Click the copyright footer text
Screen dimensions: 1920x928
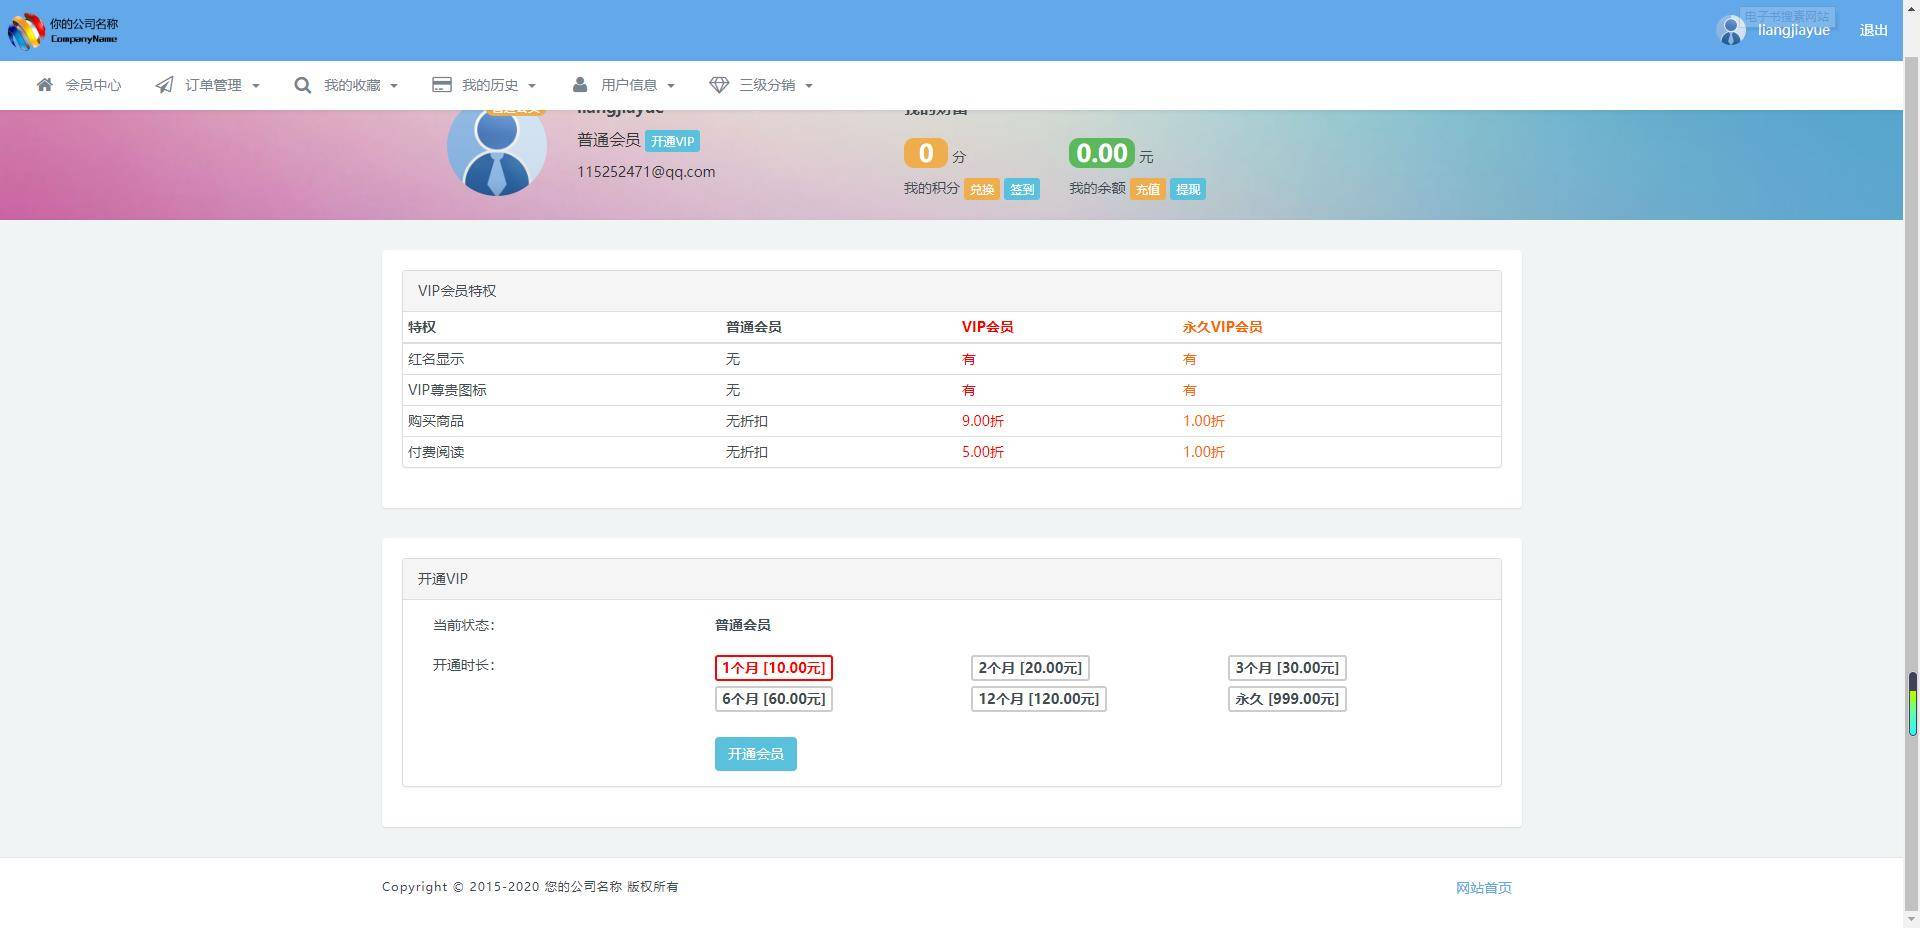[530, 887]
